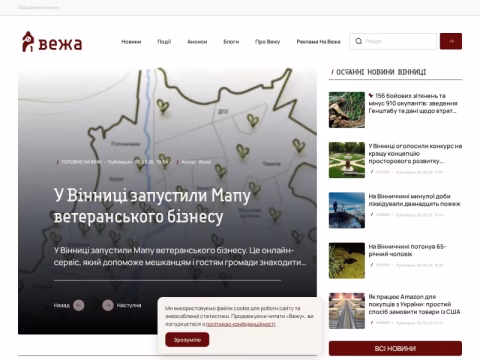Focus the Пошук search field

pyautogui.click(x=393, y=41)
